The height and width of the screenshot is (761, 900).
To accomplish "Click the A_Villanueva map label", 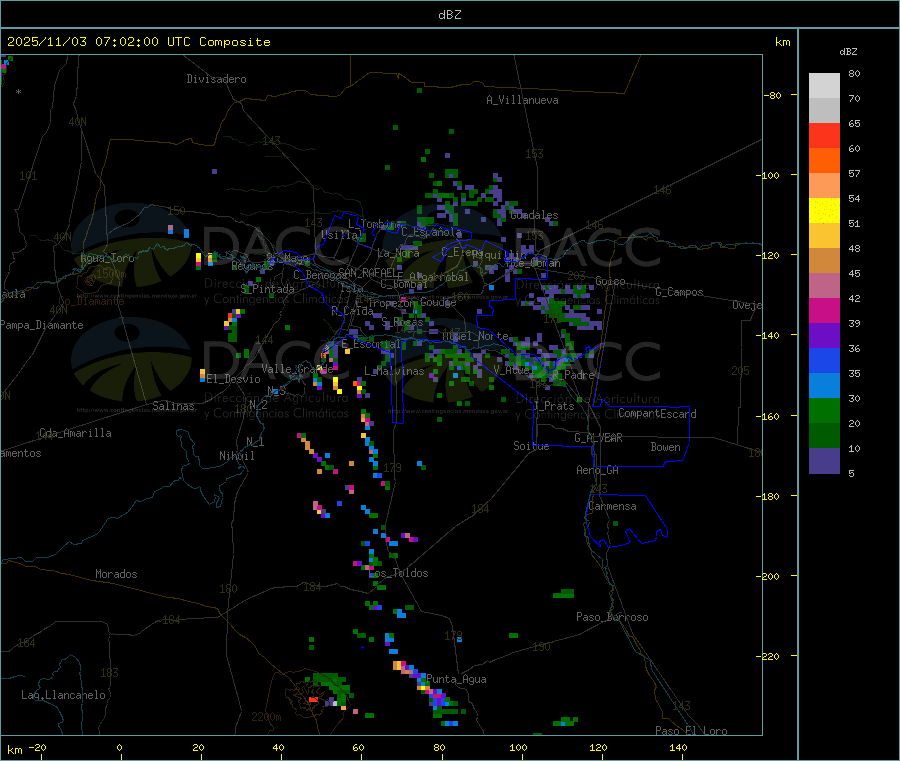I will 522,100.
